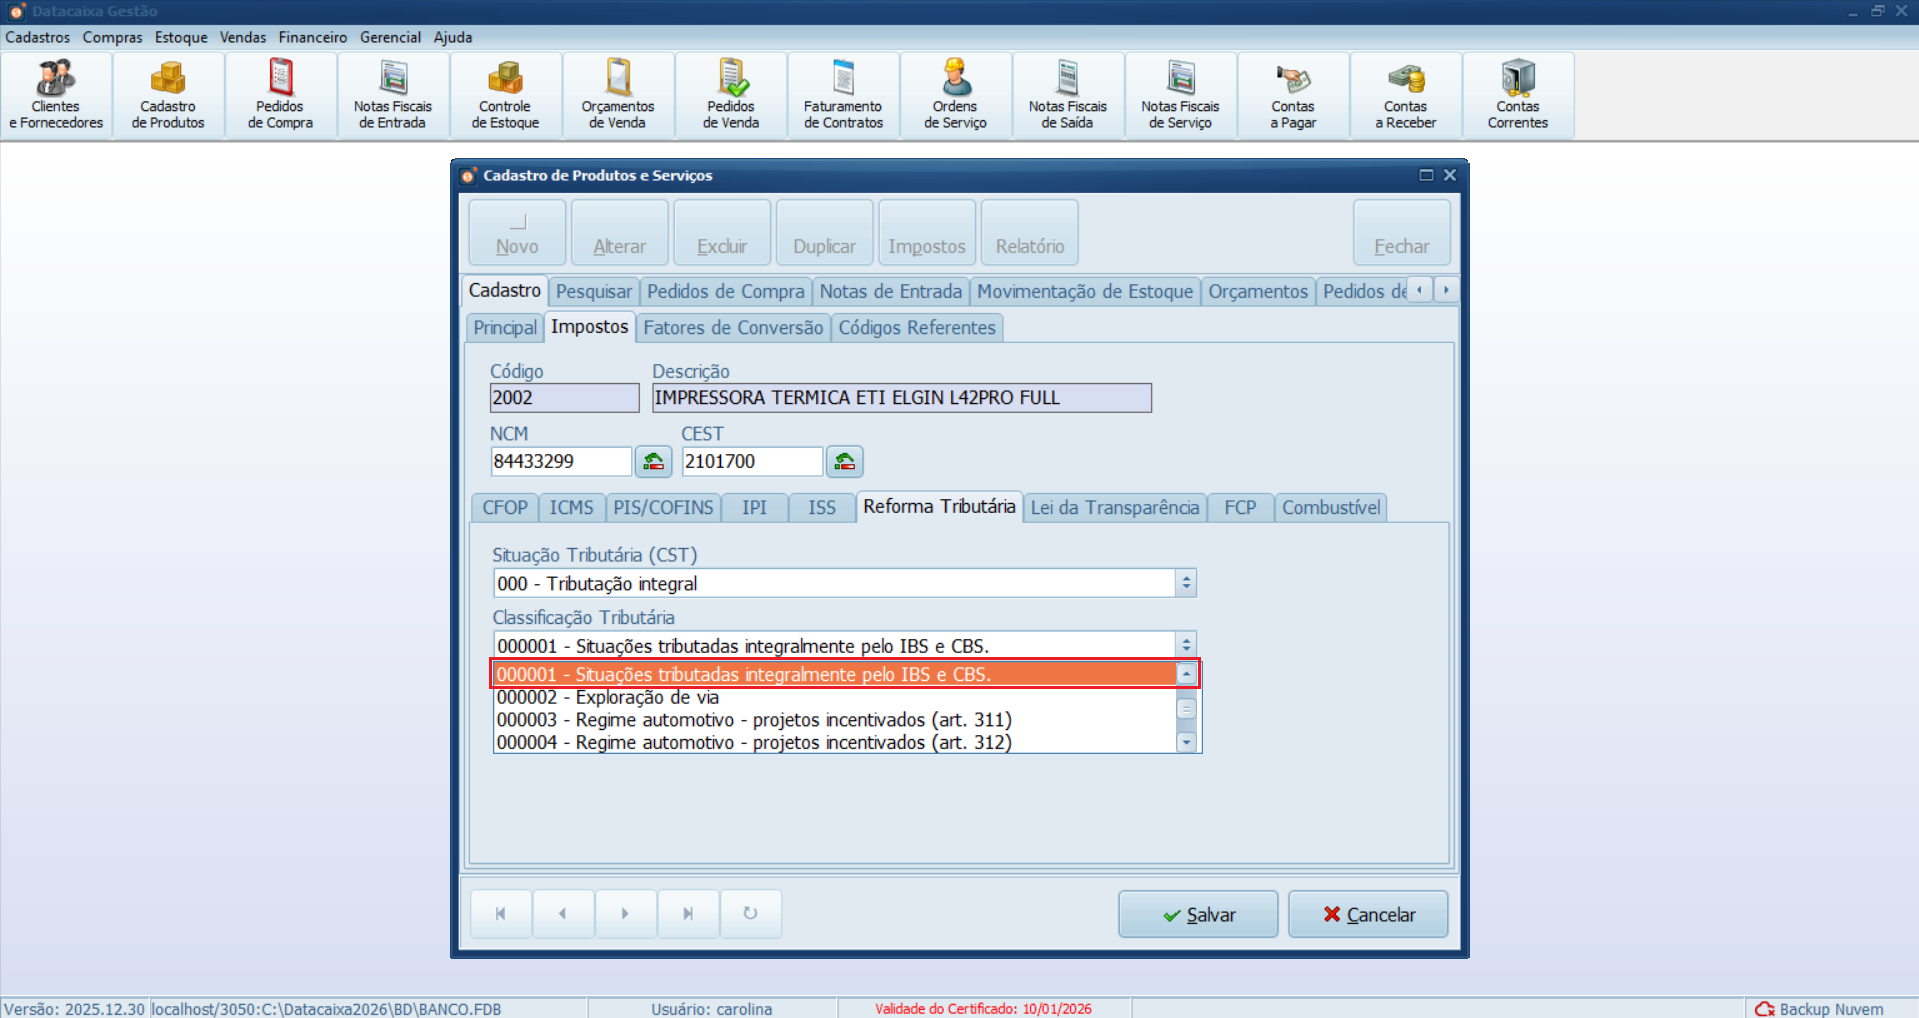Open Clientes e Fornecedores from toolbar
The height and width of the screenshot is (1018, 1919).
(x=56, y=96)
